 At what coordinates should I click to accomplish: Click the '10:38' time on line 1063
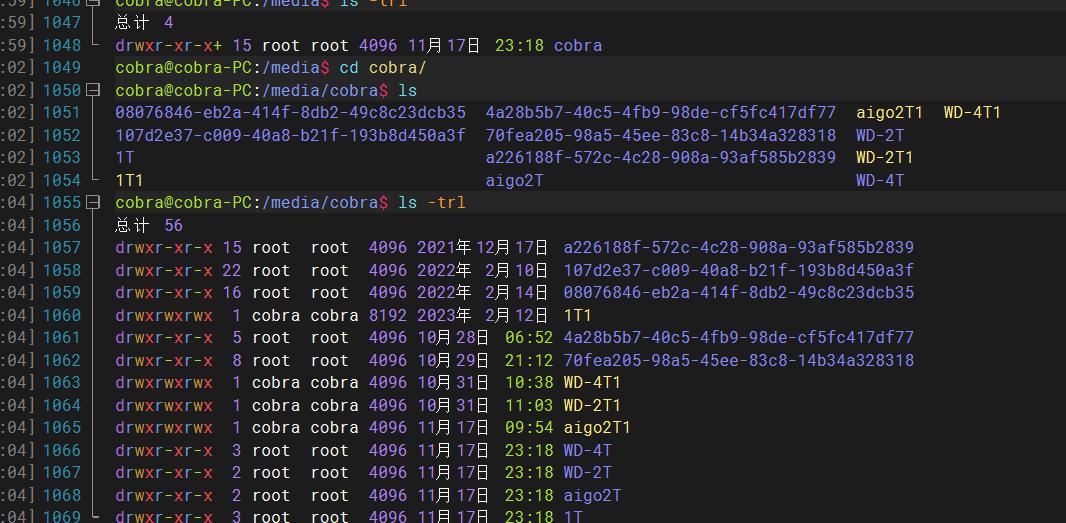(529, 383)
